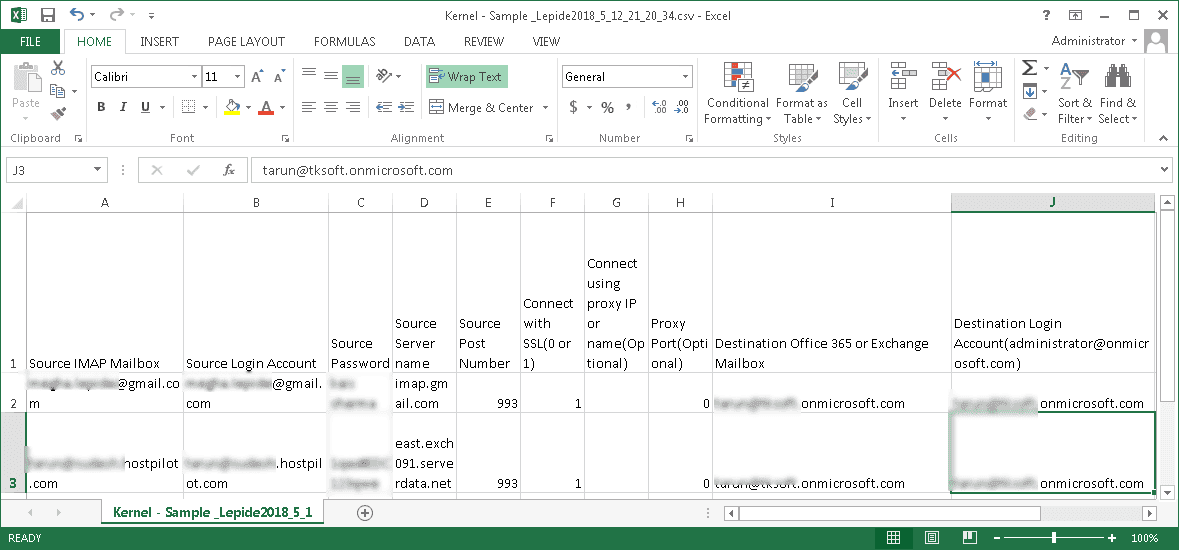The image size is (1179, 550).
Task: Click the Cut scissors icon
Action: point(58,68)
